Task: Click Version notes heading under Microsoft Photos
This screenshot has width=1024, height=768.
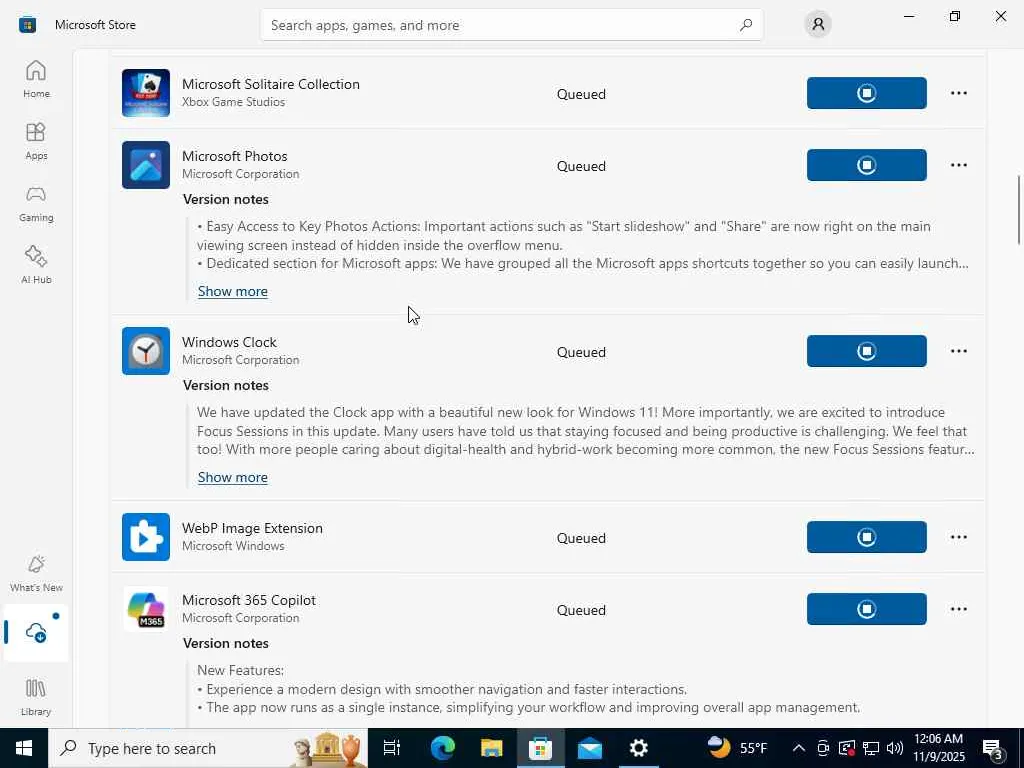Action: (225, 199)
